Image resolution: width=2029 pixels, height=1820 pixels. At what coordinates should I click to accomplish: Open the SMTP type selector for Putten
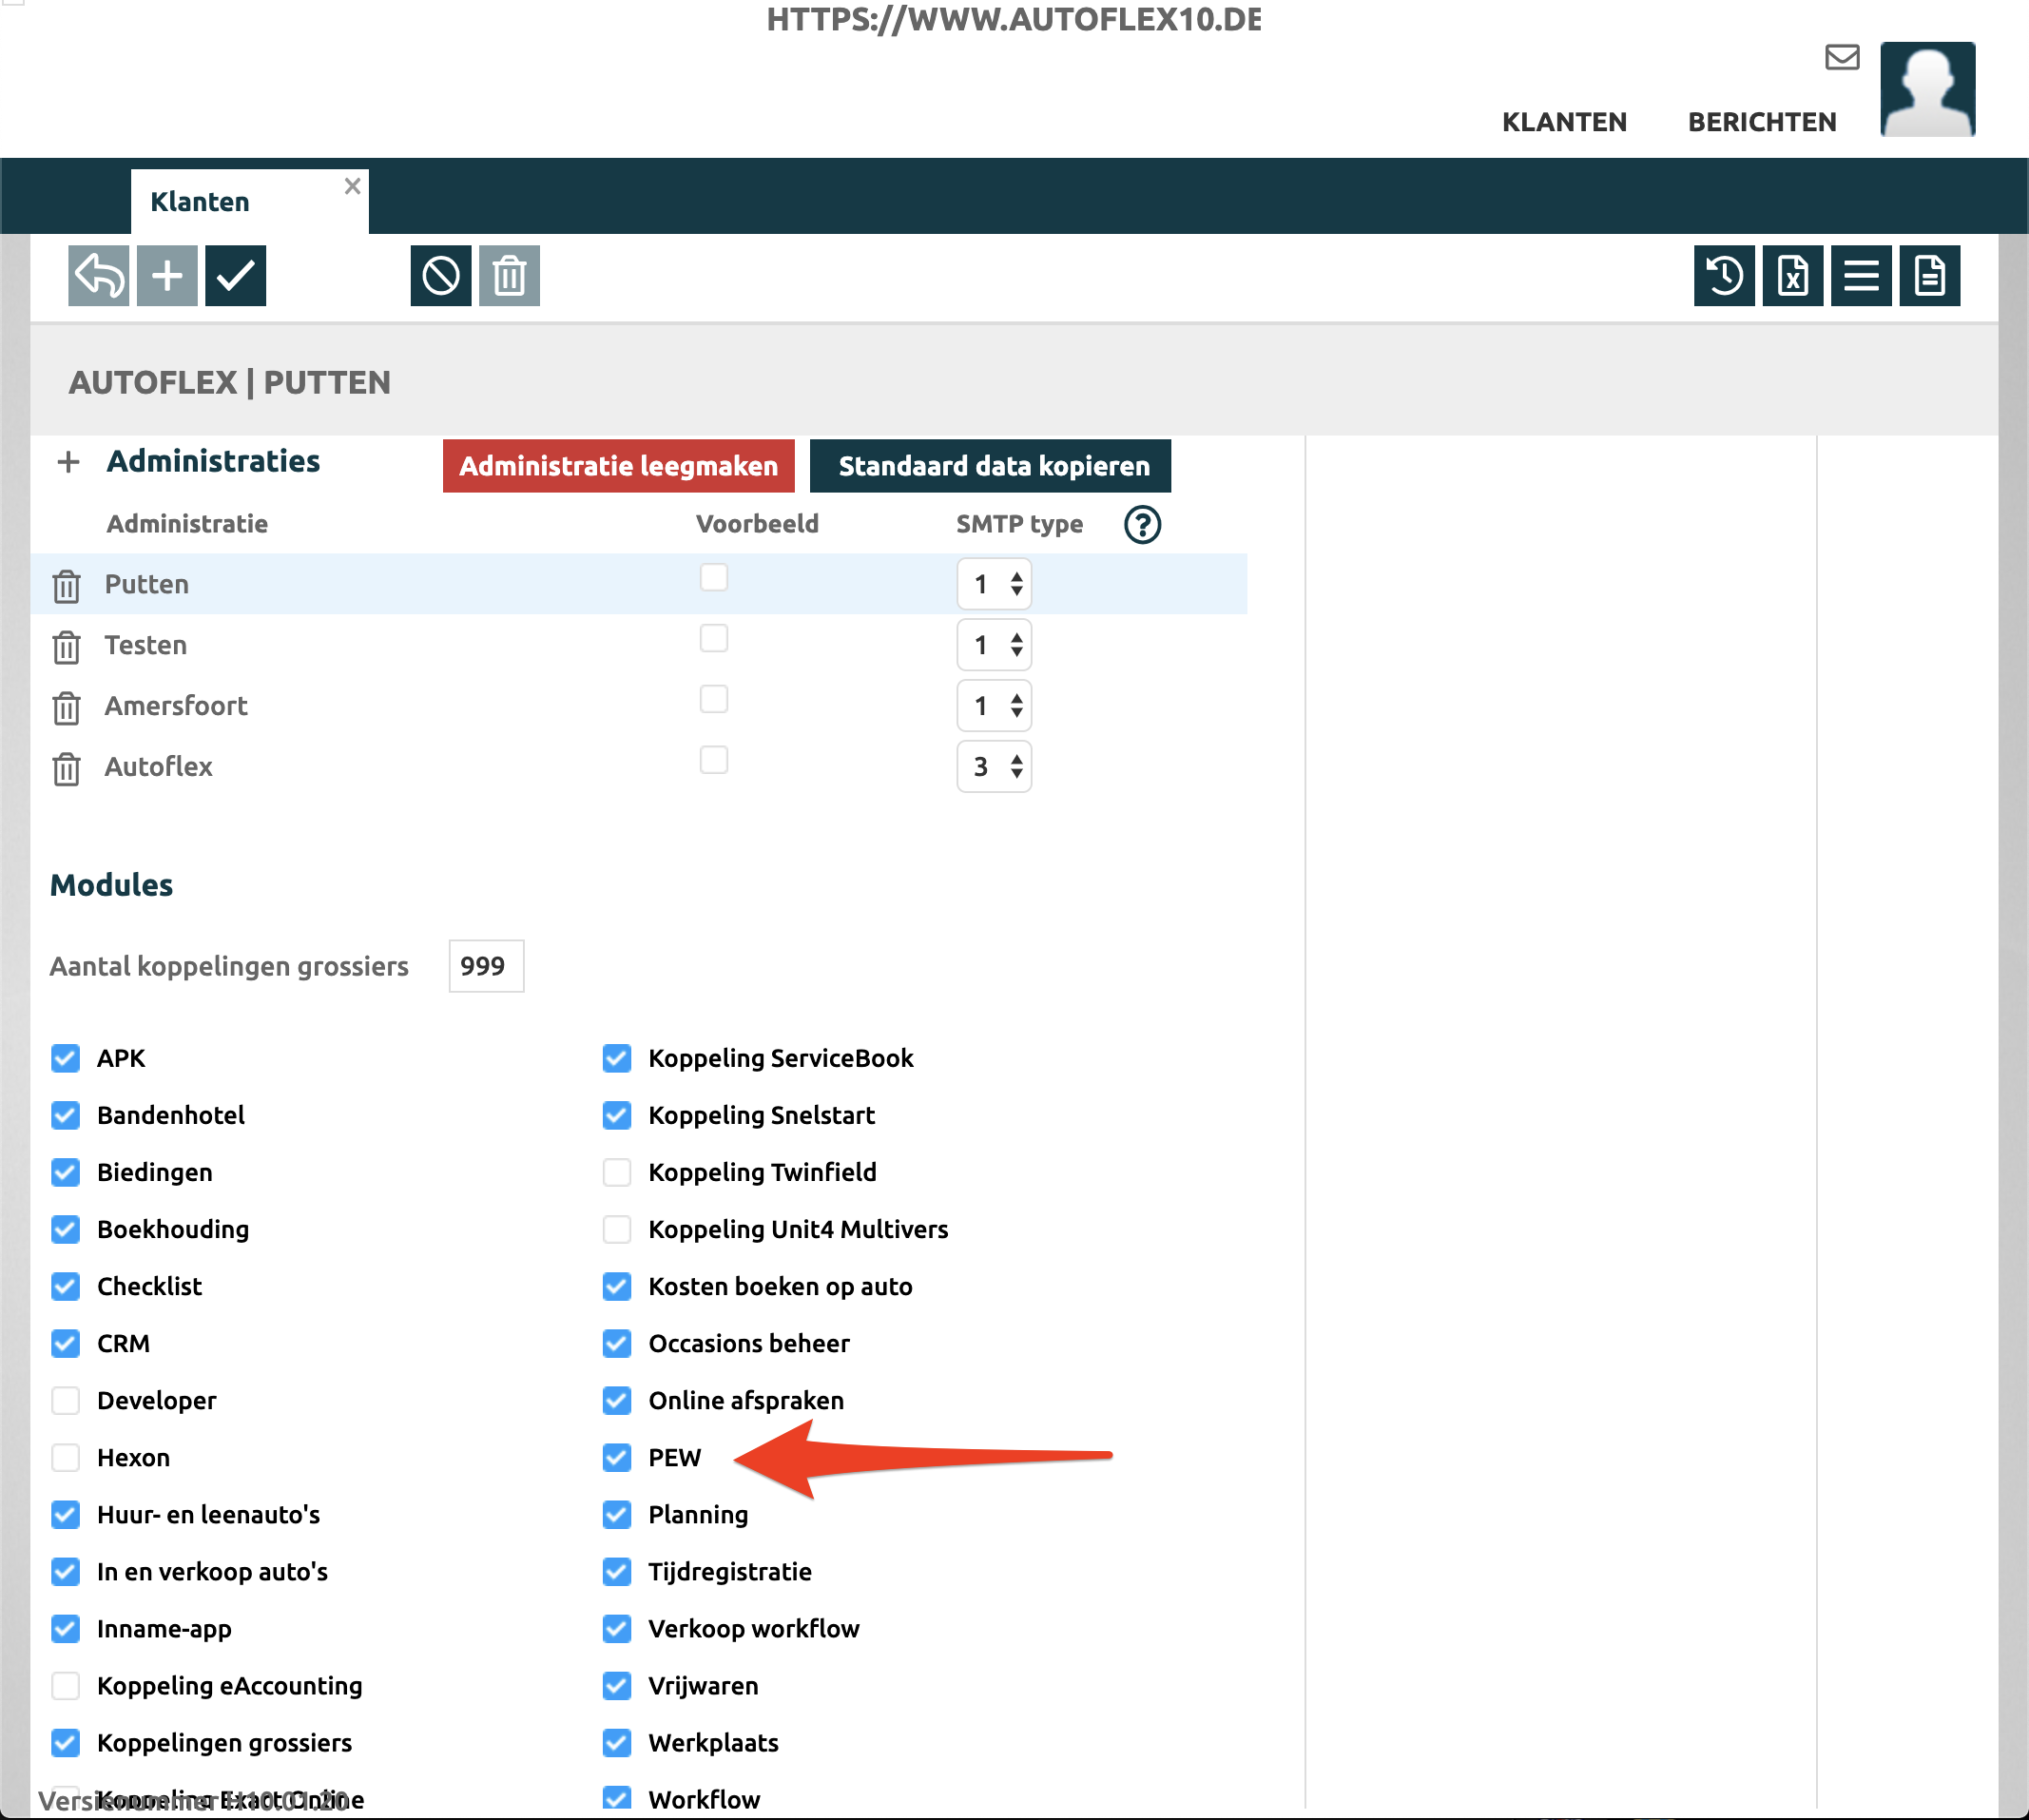993,584
